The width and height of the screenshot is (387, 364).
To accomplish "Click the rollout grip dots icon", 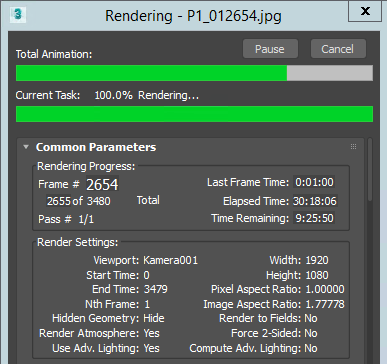I will [x=353, y=147].
